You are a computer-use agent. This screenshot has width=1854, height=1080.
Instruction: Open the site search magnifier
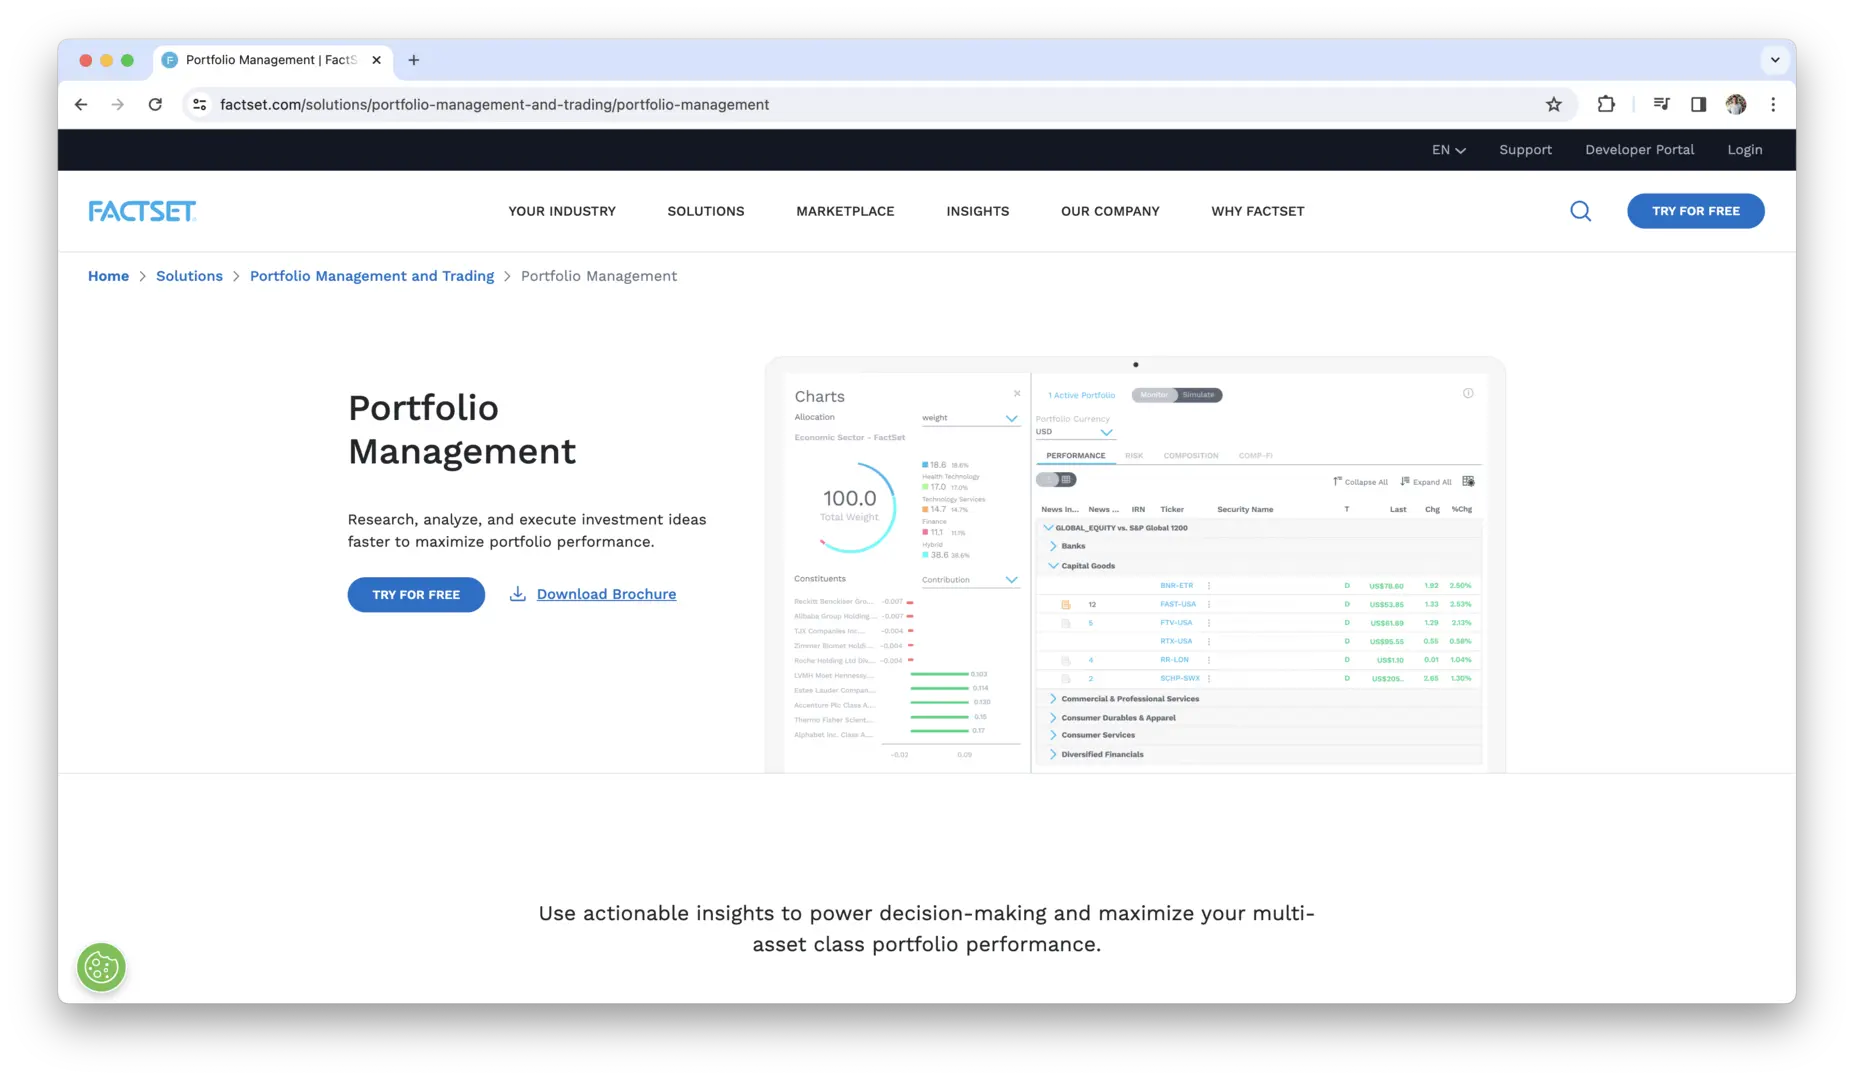(x=1580, y=211)
